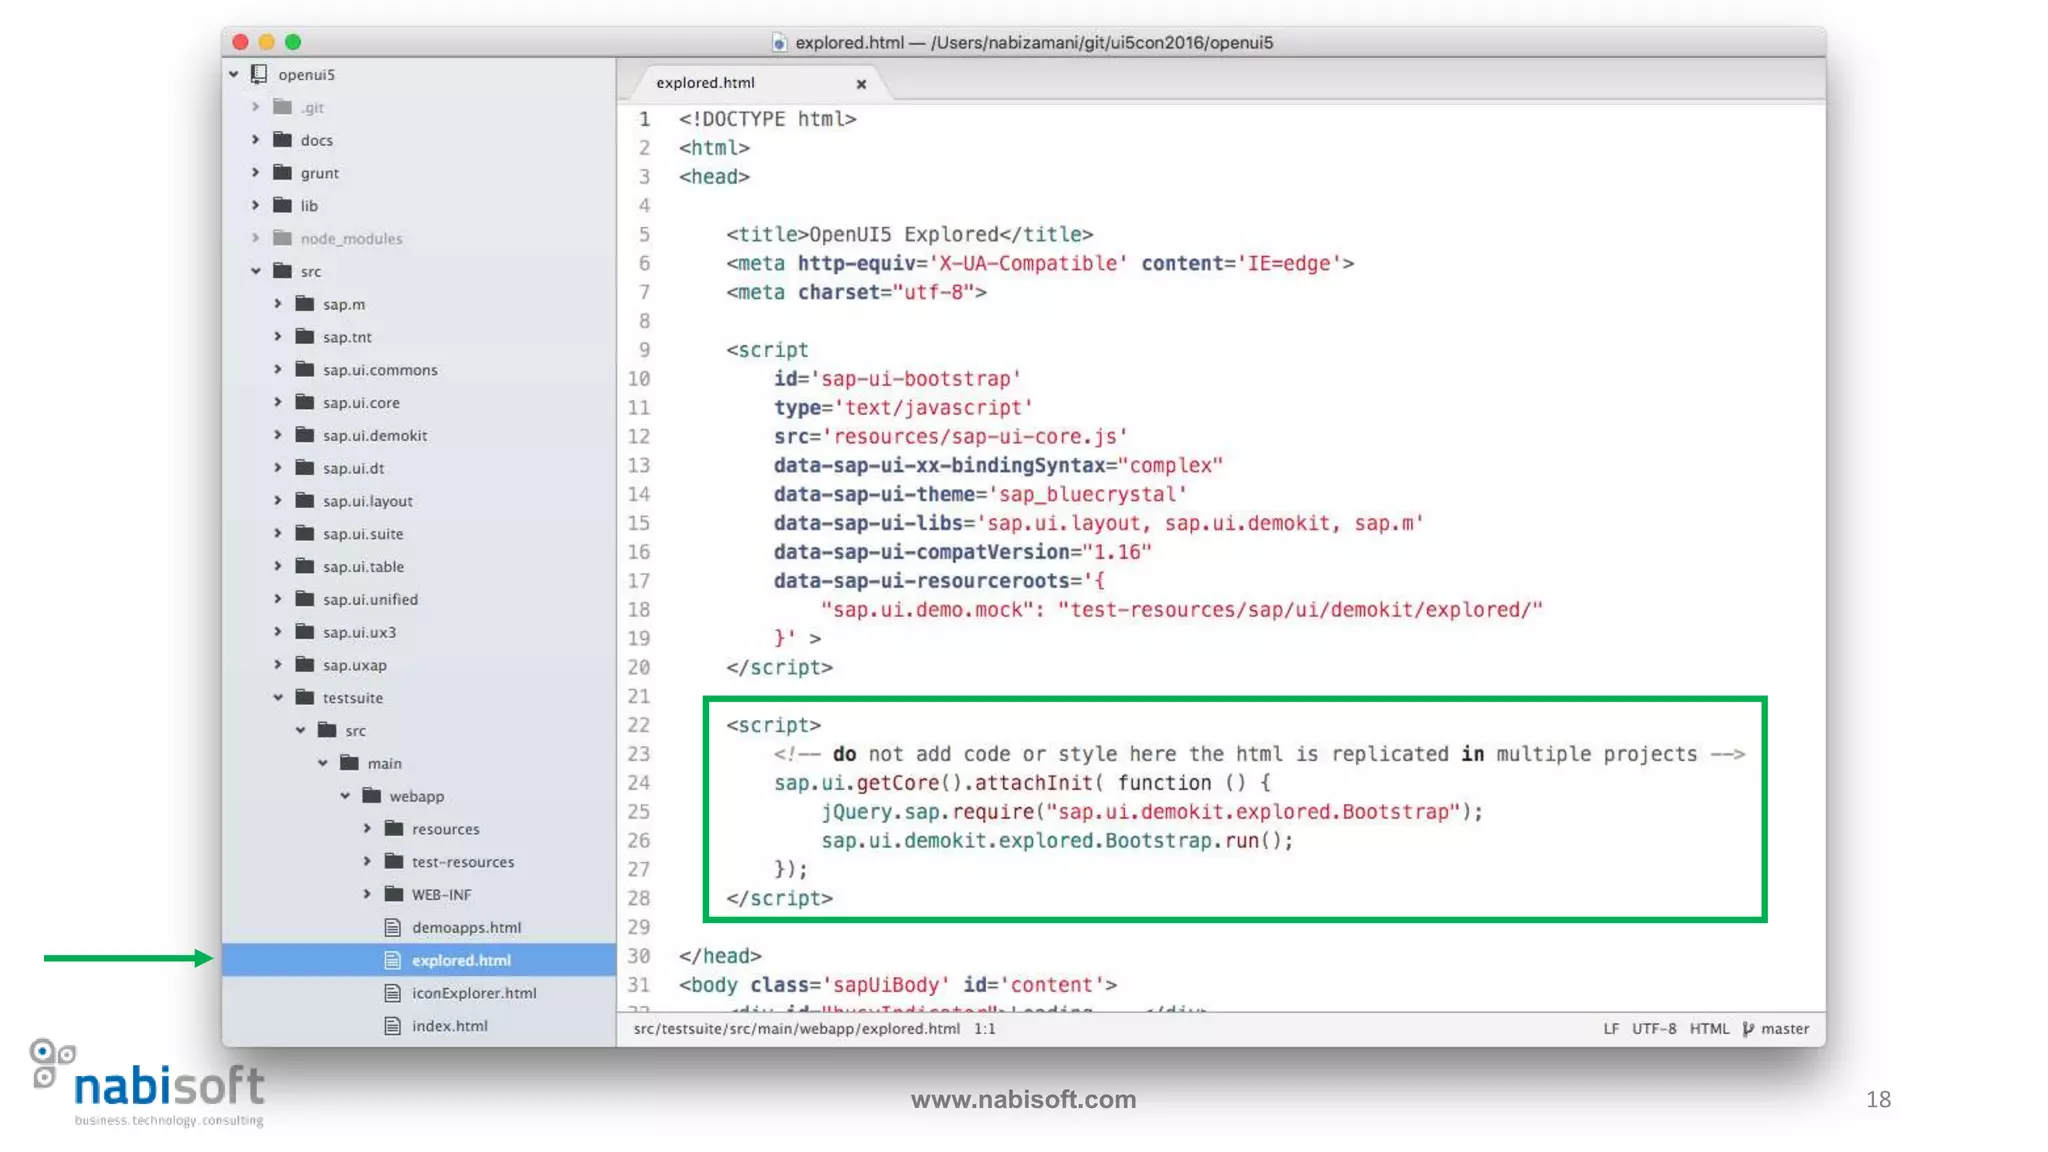Click the LF line ending selector
This screenshot has width=2048, height=1152.
click(x=1611, y=1028)
